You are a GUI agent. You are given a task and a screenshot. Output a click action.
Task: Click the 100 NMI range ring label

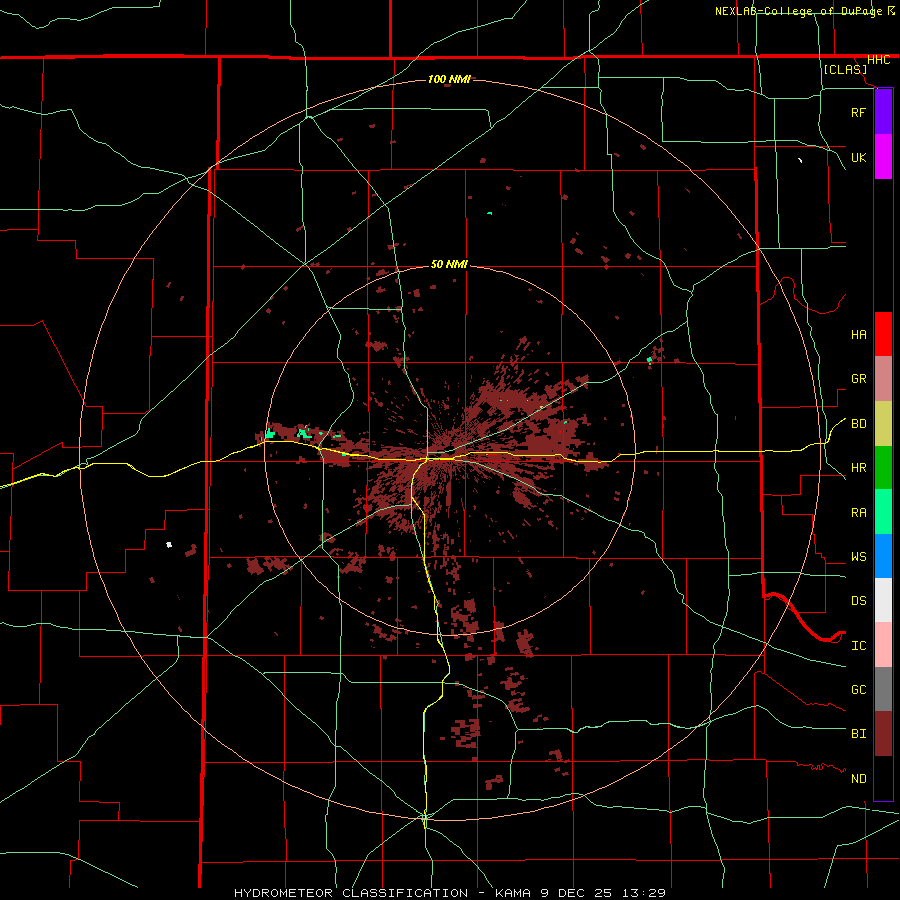point(449,79)
